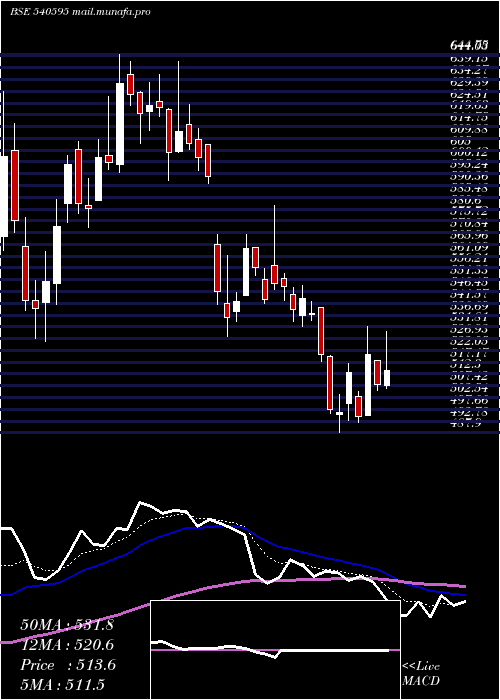Click the '590.36' price axis label
The width and height of the screenshot is (500, 700).
tap(469, 177)
